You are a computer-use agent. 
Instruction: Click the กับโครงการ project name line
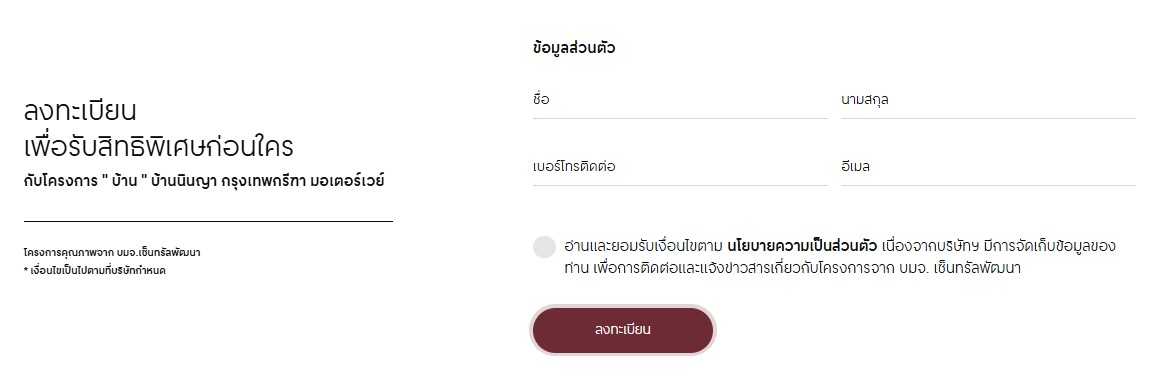pos(204,181)
